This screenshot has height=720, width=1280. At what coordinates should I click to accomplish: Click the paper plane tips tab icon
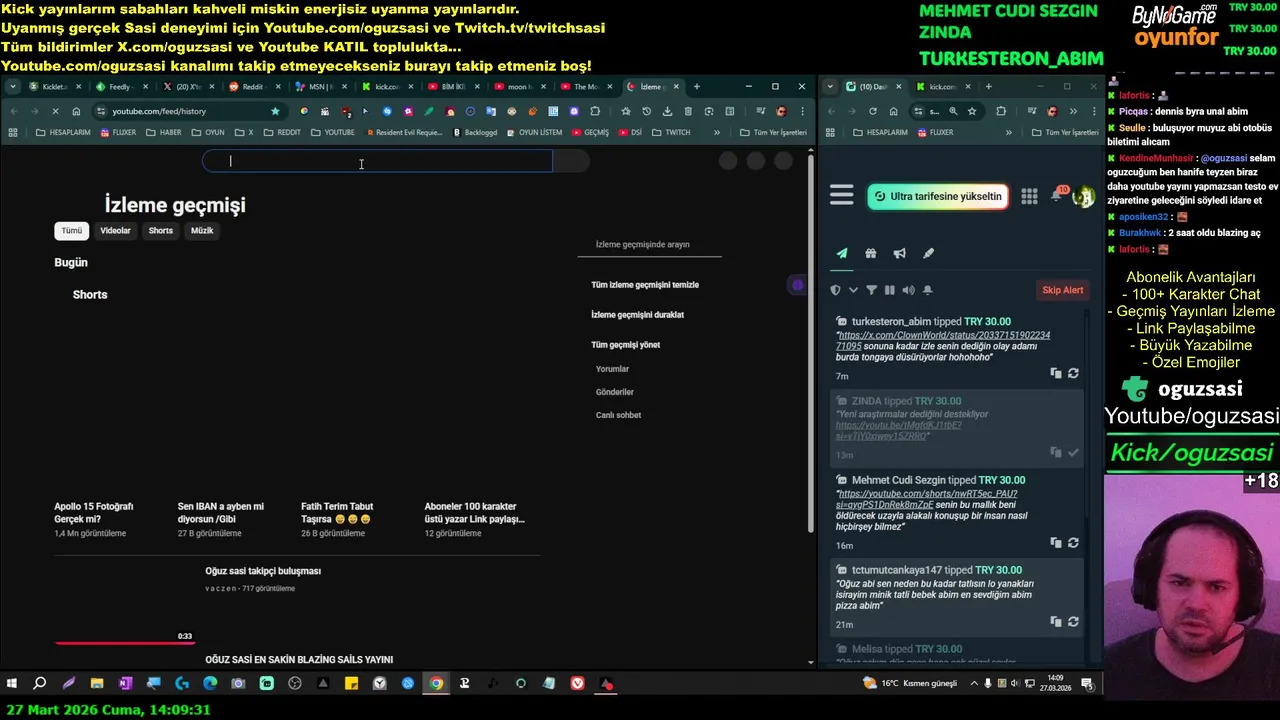tap(842, 253)
